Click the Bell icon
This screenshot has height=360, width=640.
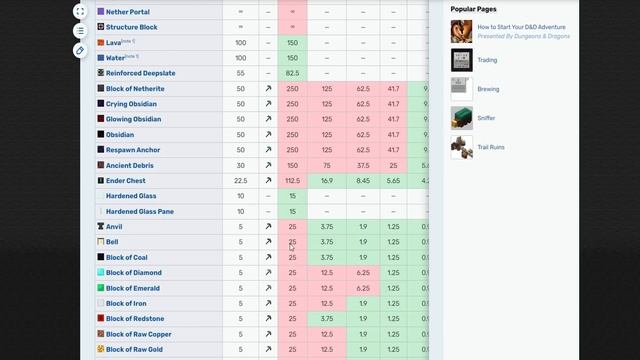[101, 242]
